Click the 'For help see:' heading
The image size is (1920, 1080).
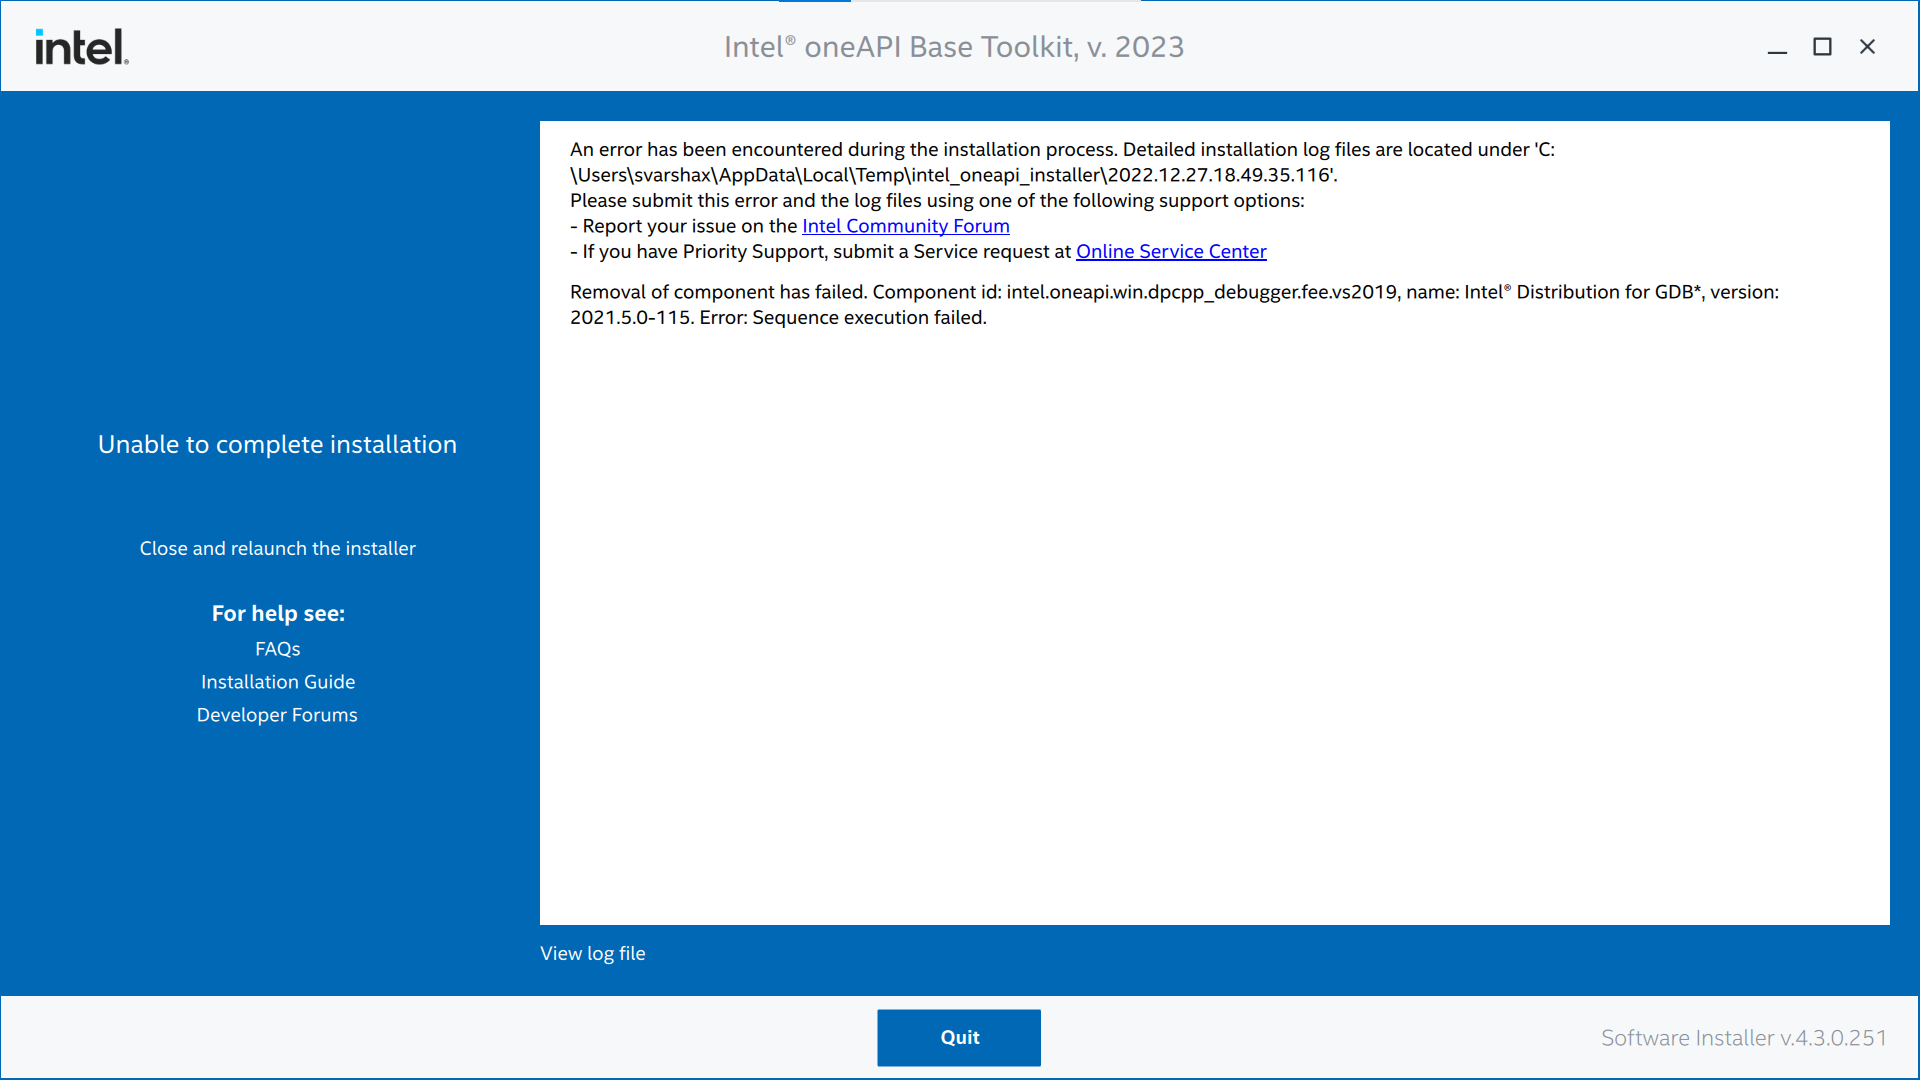tap(277, 613)
